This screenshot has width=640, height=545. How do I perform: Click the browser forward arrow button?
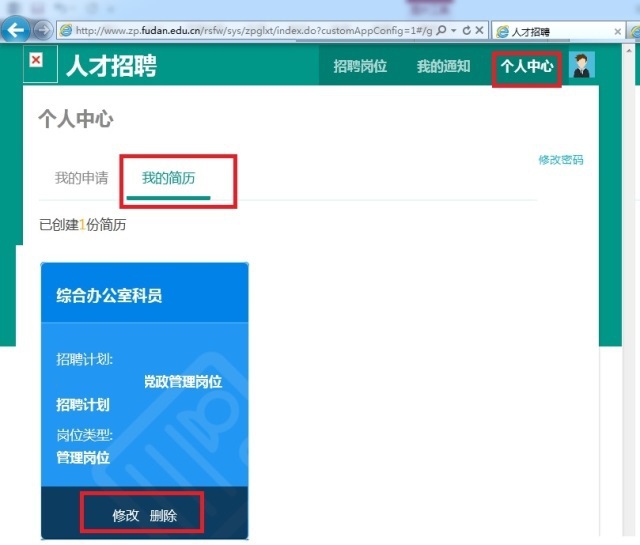[44, 30]
